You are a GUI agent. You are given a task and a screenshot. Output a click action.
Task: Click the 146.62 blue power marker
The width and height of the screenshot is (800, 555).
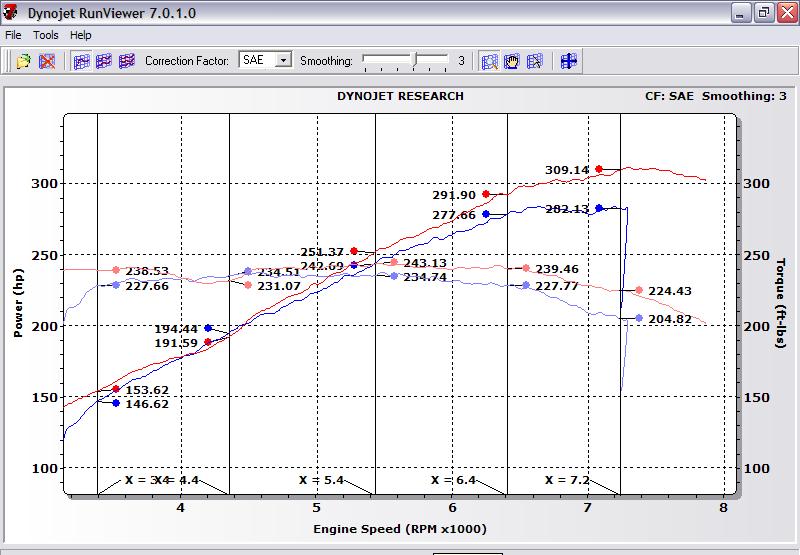[116, 403]
